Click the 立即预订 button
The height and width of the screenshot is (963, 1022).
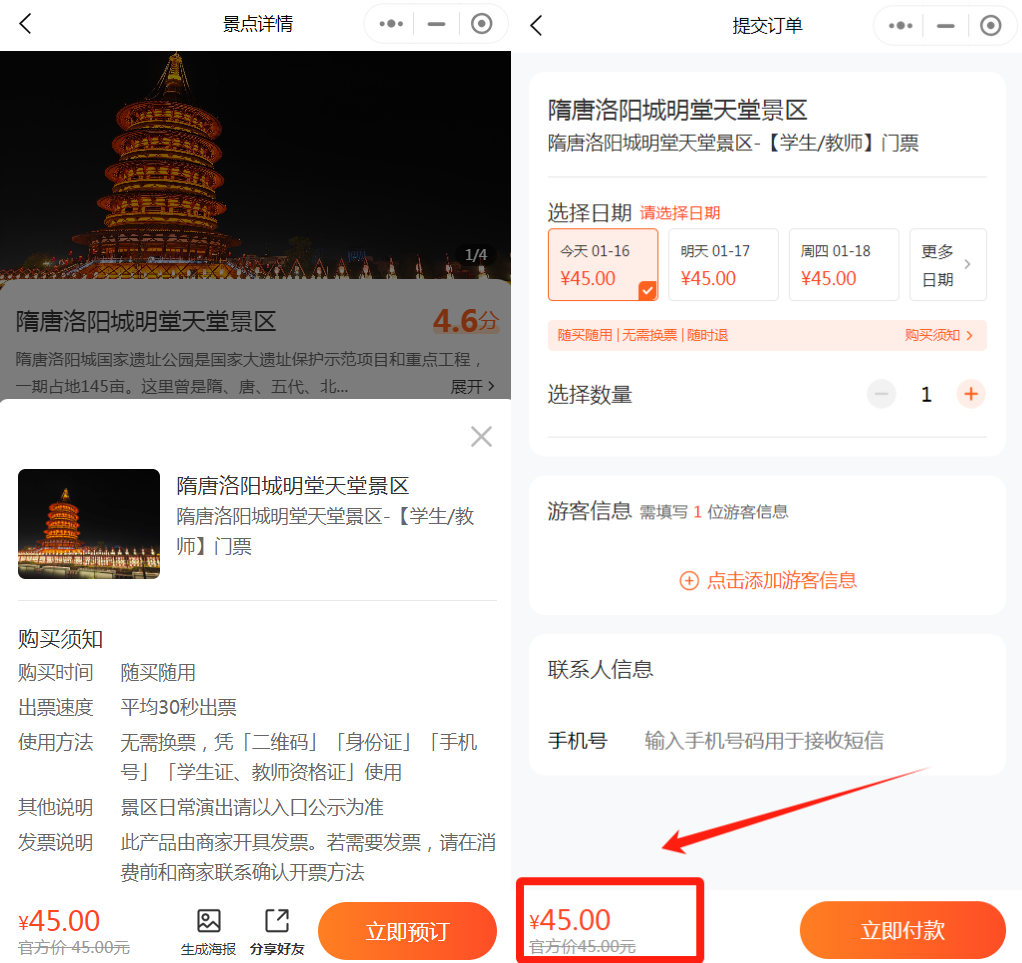pyautogui.click(x=407, y=931)
